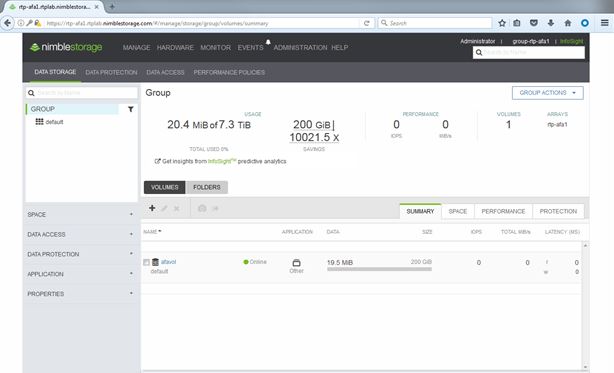Image resolution: width=614 pixels, height=373 pixels.
Task: Check the afavol volume checkbox
Action: coord(146,262)
